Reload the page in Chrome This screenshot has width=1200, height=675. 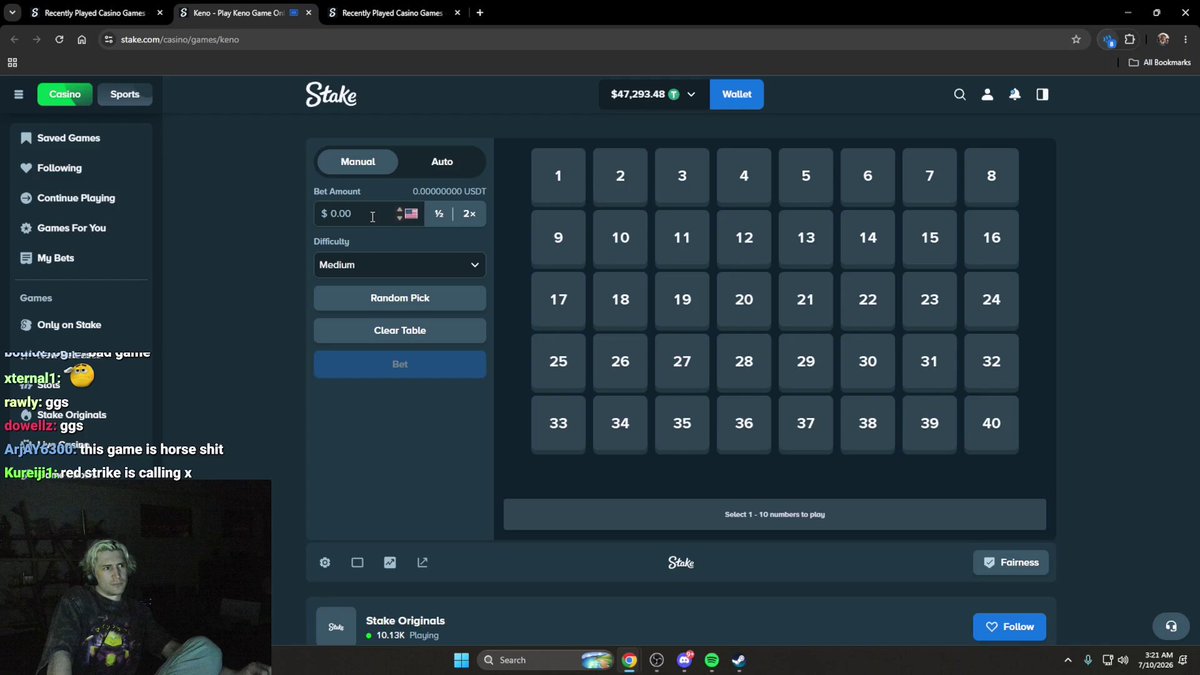point(59,39)
